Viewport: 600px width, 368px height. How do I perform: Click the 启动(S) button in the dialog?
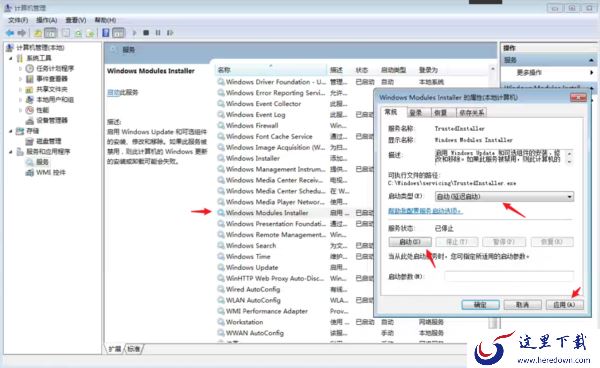(x=410, y=242)
